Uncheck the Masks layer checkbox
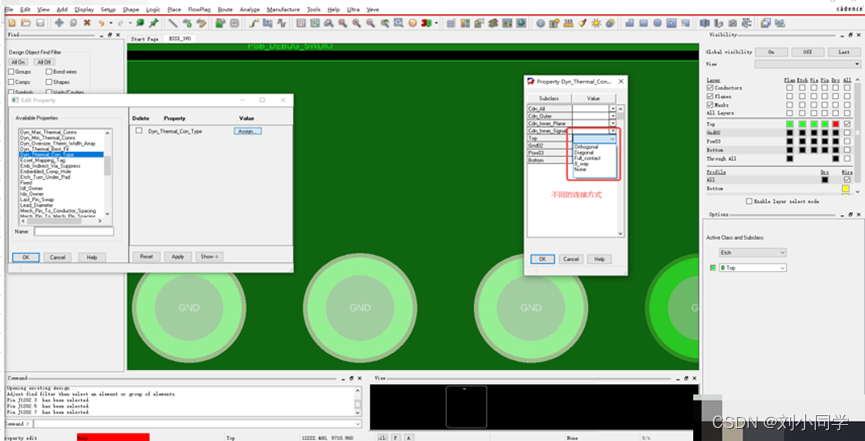This screenshot has height=441, width=865. tap(710, 104)
